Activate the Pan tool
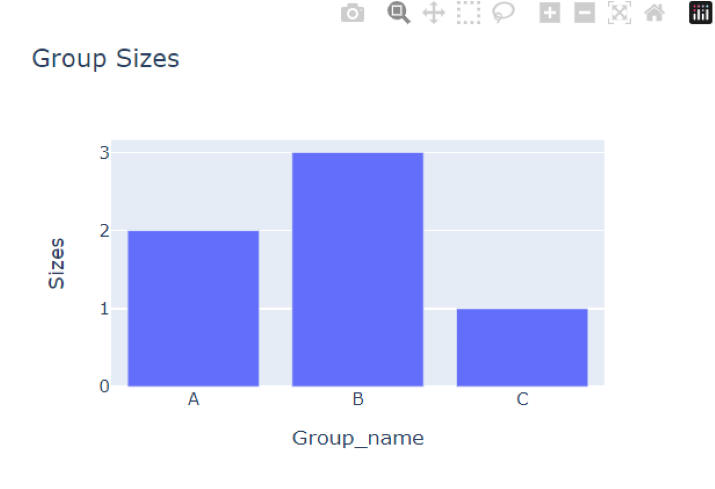 click(x=433, y=13)
